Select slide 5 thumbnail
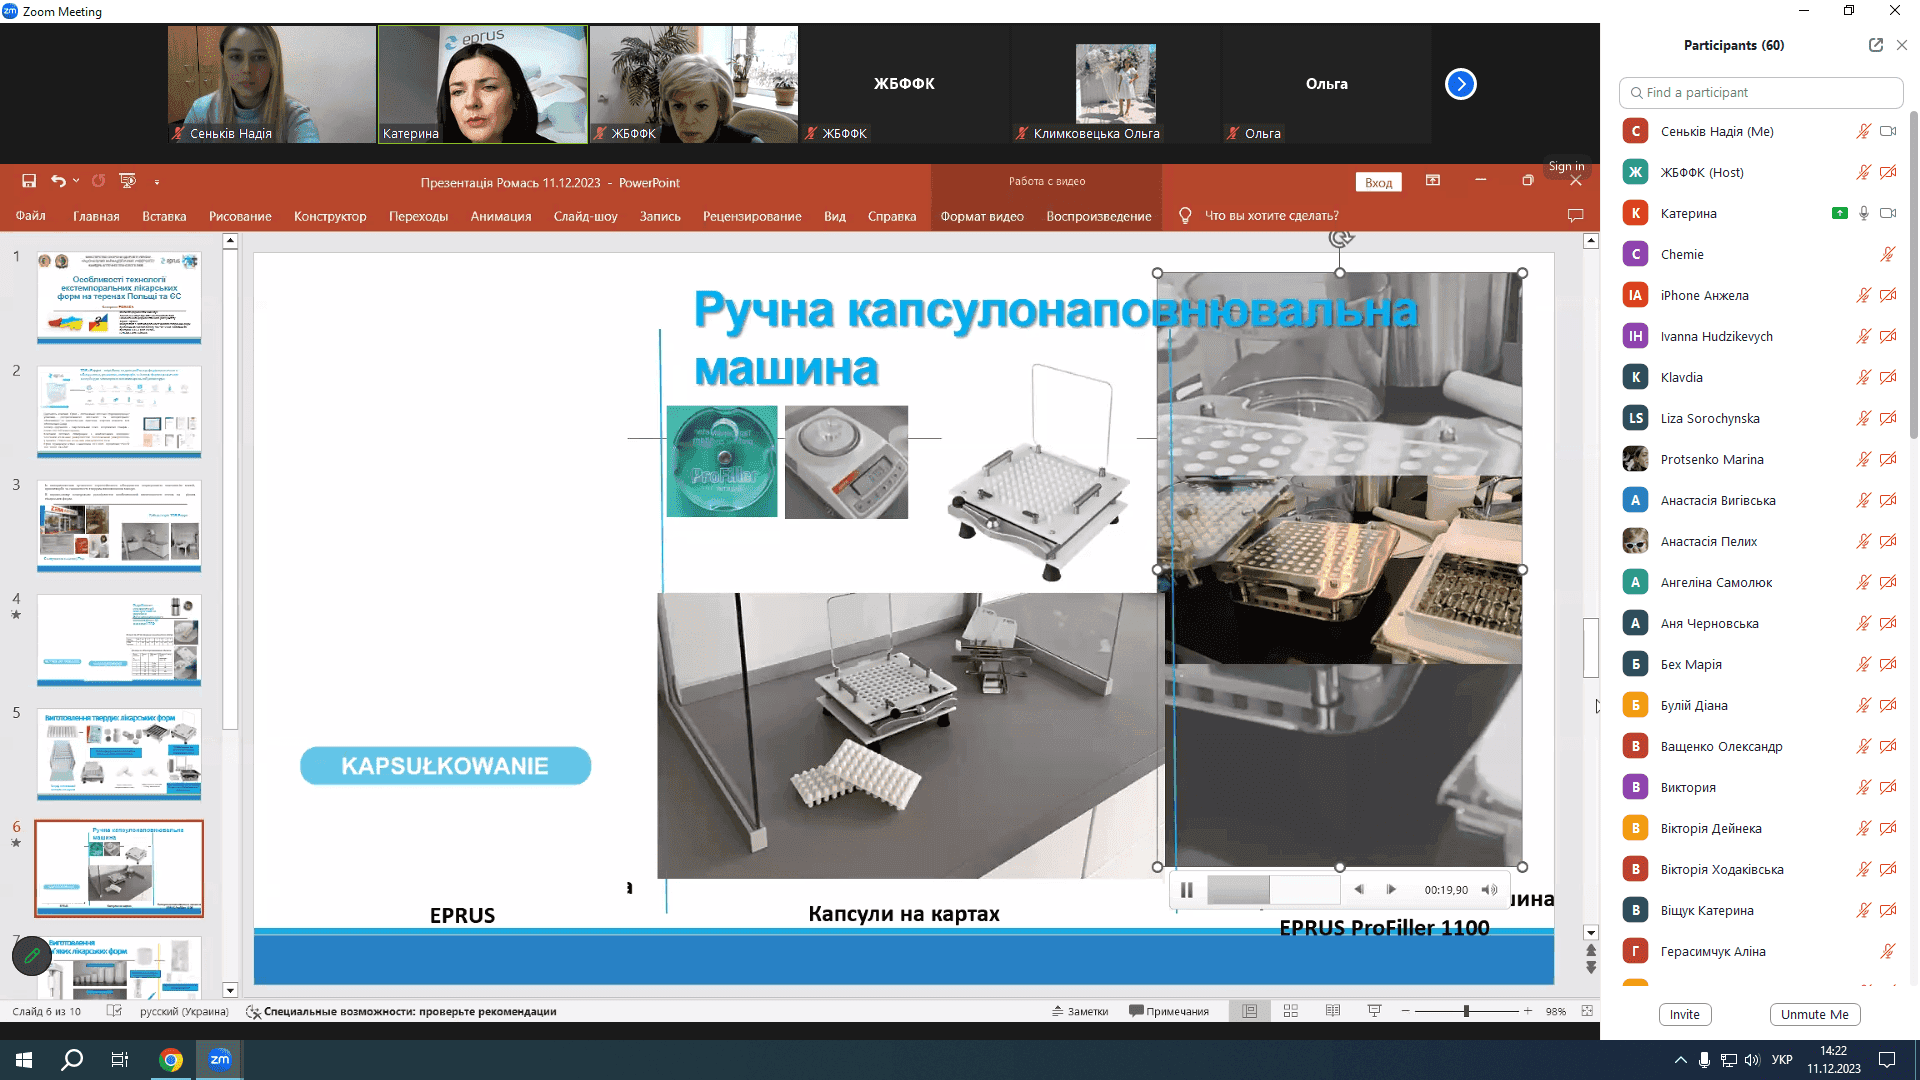Image resolution: width=1920 pixels, height=1080 pixels. [x=119, y=755]
